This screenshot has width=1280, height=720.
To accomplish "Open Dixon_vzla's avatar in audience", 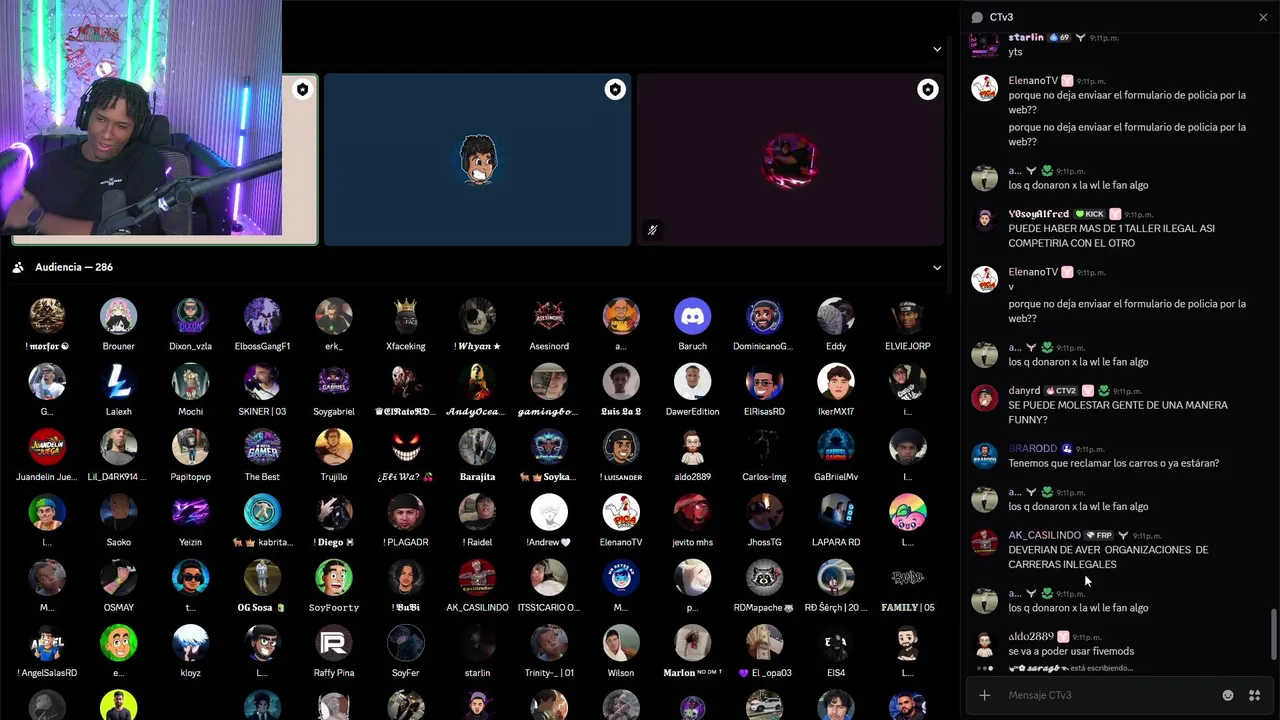I will [x=190, y=316].
